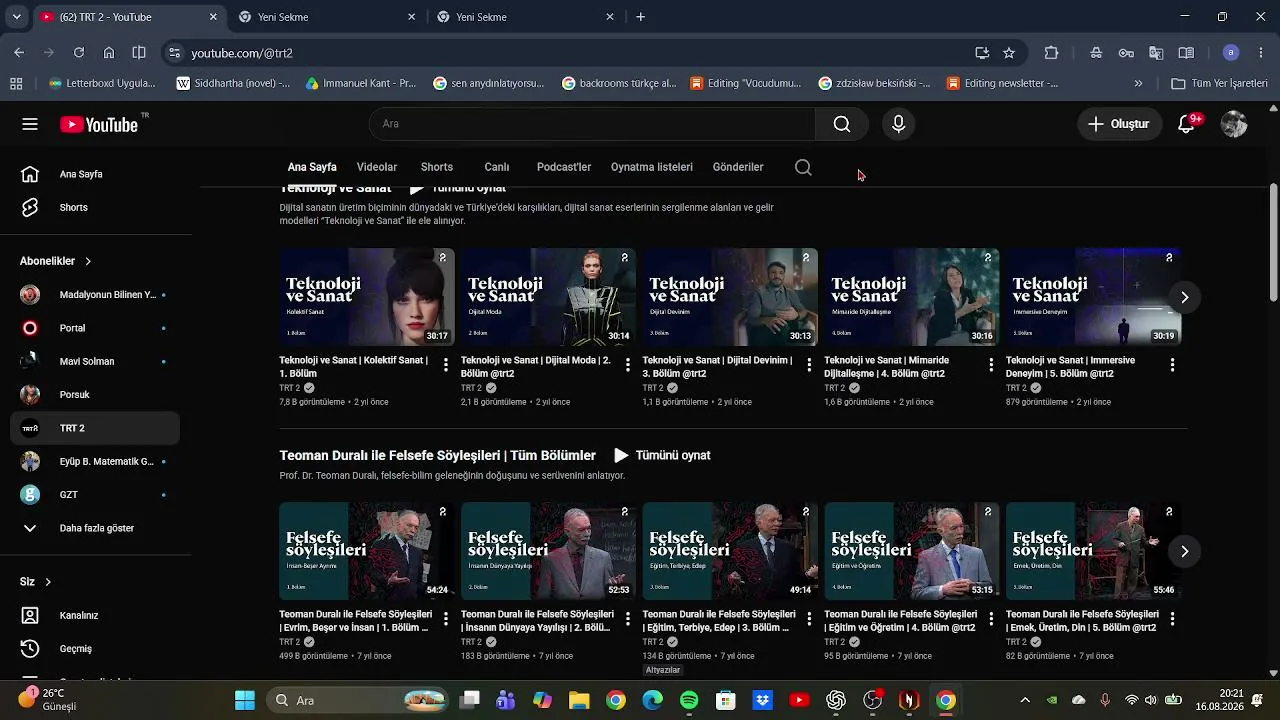Open the Oynatma listeleri tab
1280x720 pixels.
click(x=652, y=167)
